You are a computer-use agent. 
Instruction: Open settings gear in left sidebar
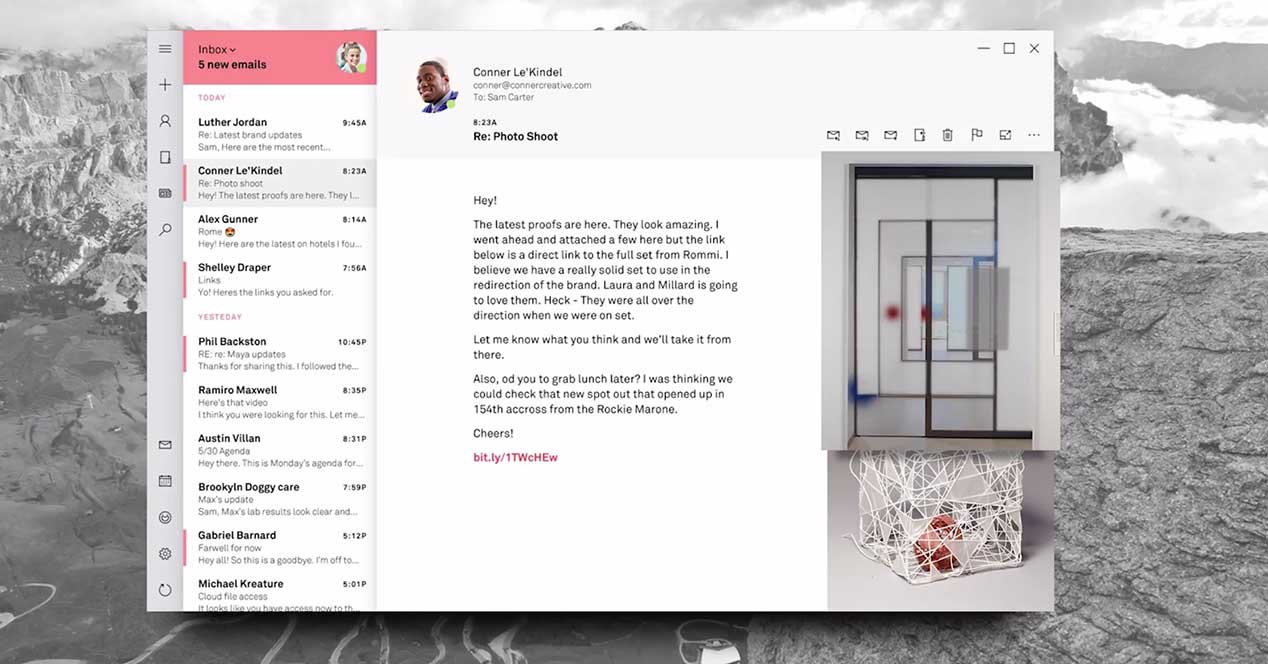click(x=165, y=554)
